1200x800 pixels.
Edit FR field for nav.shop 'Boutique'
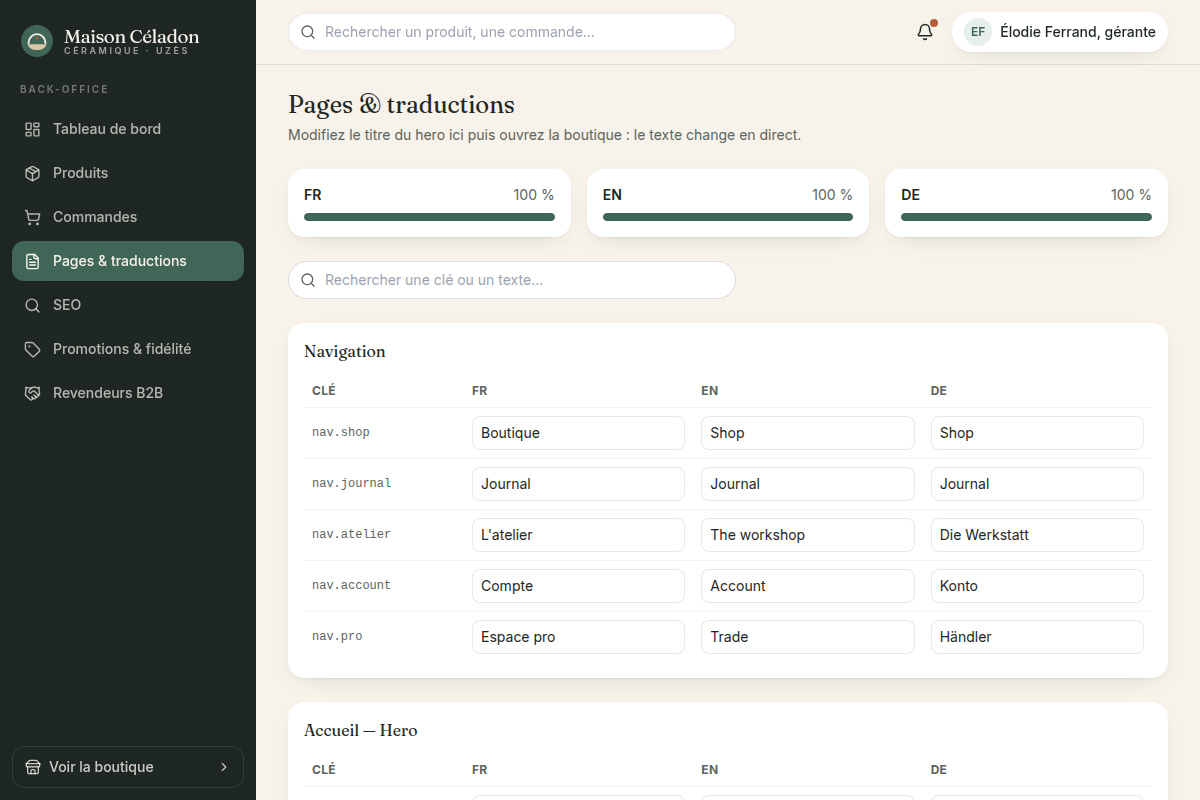(x=578, y=433)
